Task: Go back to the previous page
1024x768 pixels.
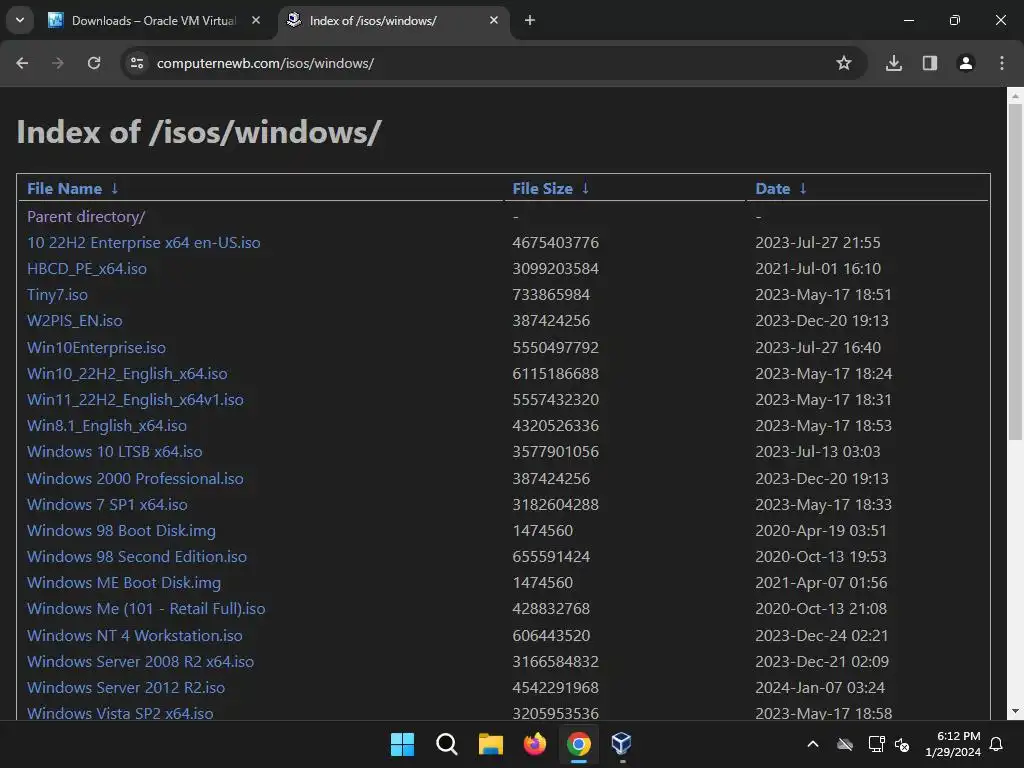Action: coord(22,63)
